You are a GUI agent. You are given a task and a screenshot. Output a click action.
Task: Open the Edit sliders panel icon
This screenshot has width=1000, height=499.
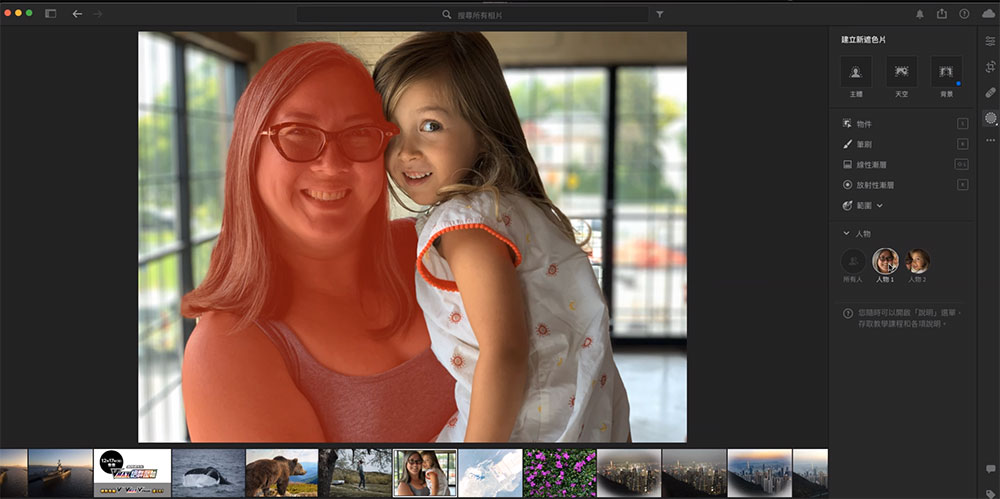point(990,41)
